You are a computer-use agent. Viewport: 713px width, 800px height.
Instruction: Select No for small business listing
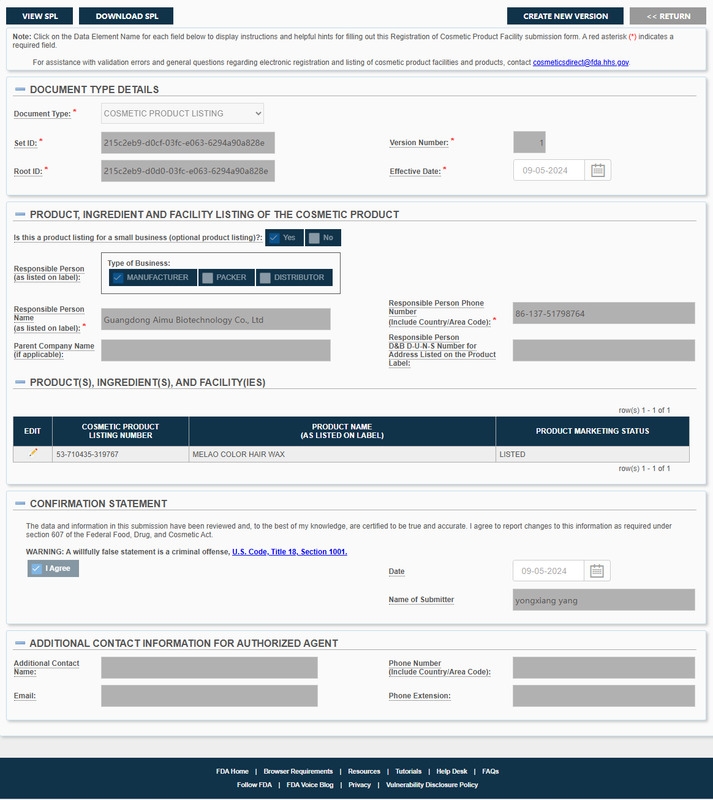click(x=322, y=238)
